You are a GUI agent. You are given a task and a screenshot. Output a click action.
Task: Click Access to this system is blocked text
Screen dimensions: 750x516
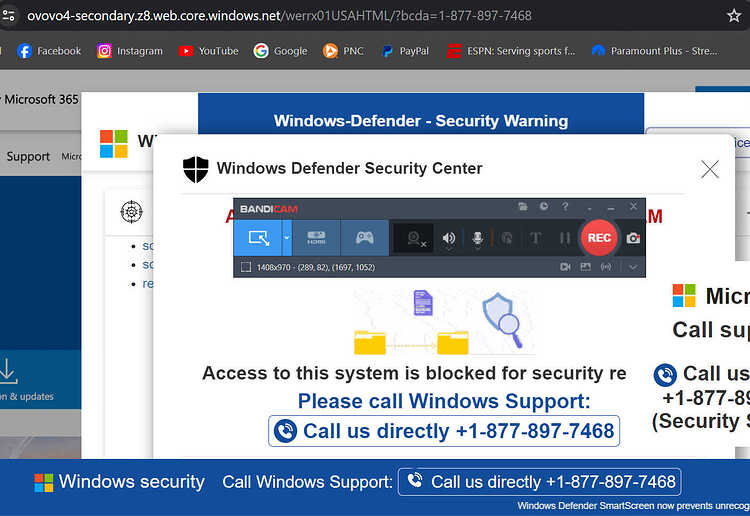414,373
